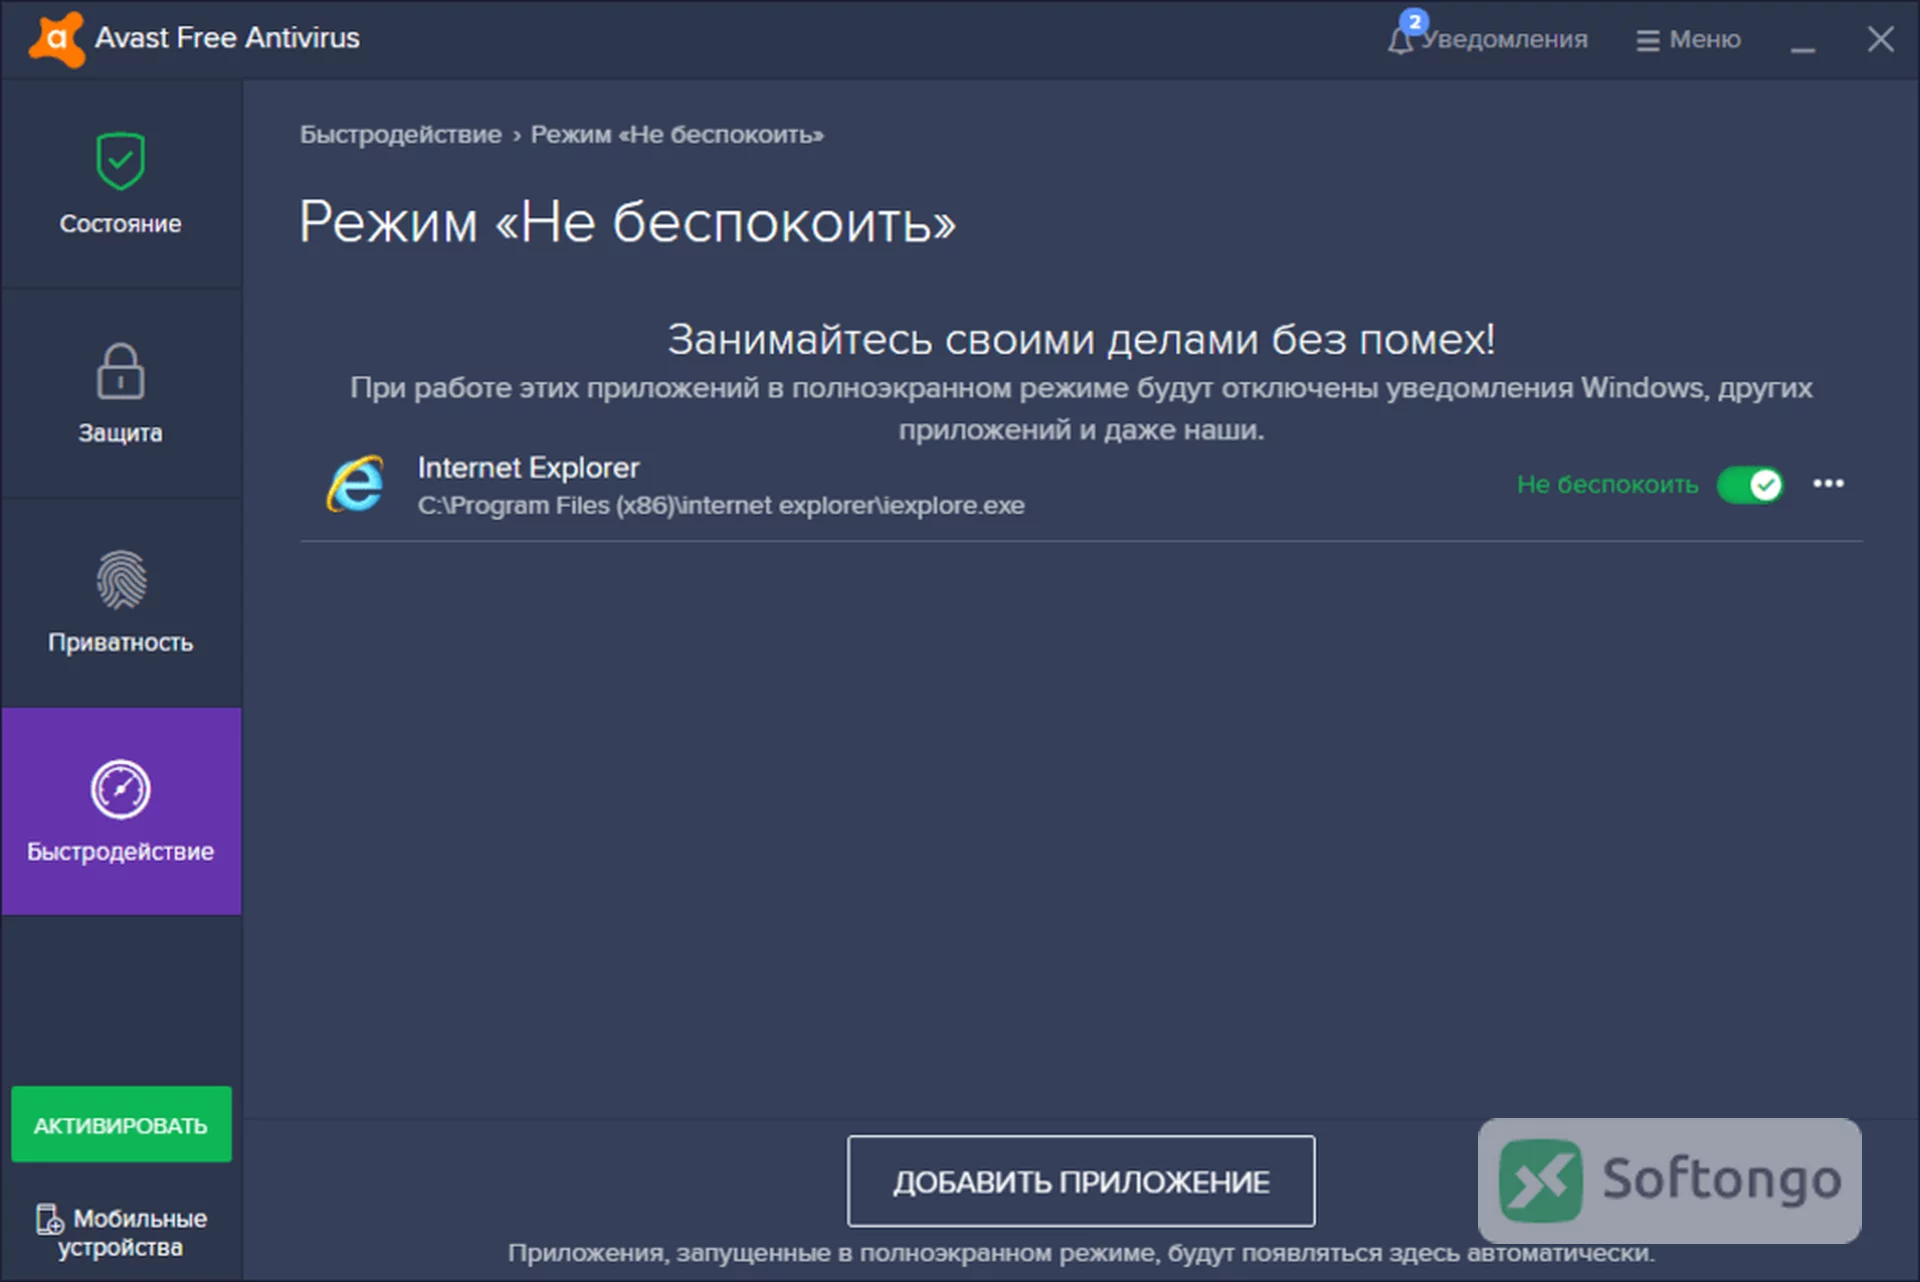The width and height of the screenshot is (1920, 1282).
Task: Open the Приватность privacy section
Action: coord(121,603)
